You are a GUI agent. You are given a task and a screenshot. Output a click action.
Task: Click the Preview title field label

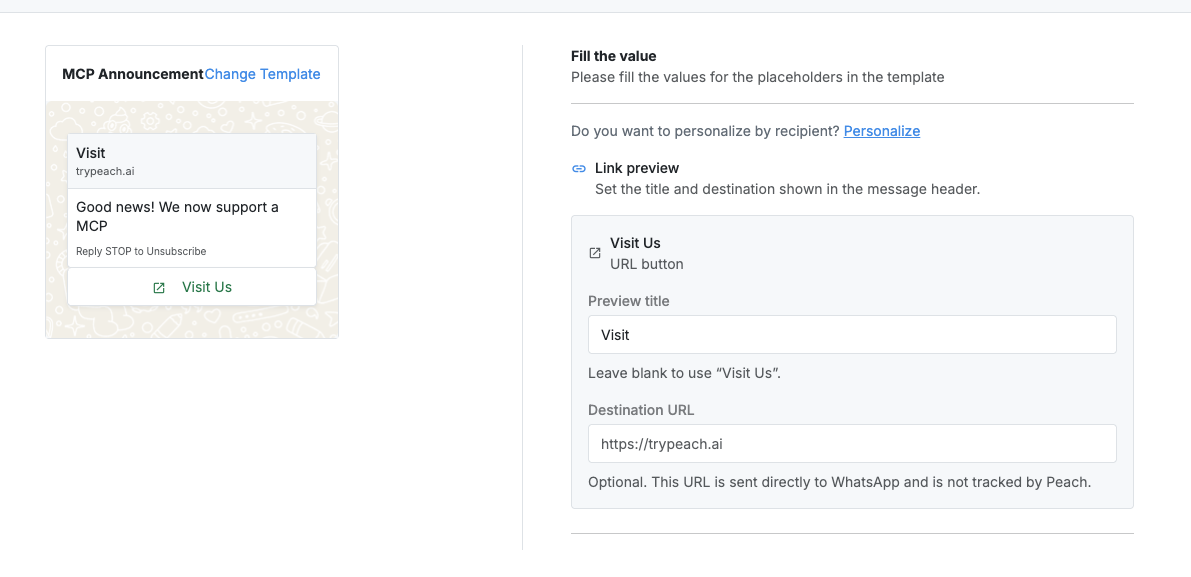pyautogui.click(x=629, y=301)
